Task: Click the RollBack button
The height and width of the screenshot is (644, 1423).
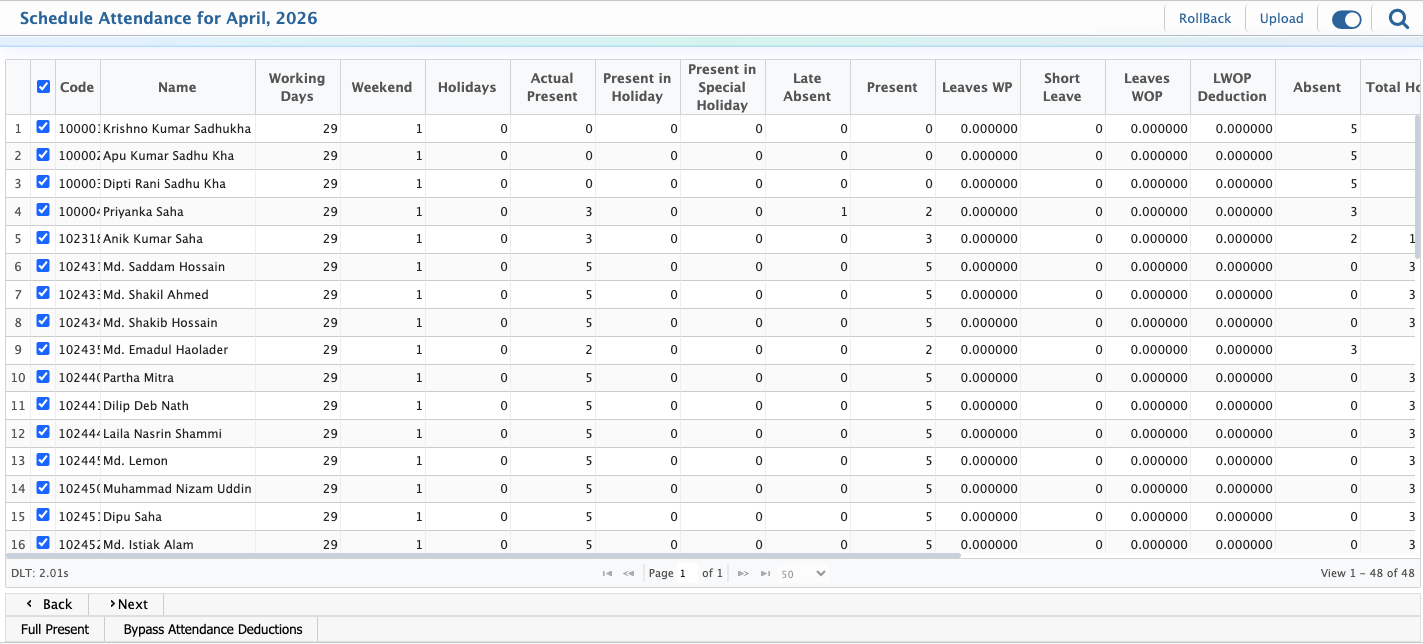Action: (x=1205, y=19)
